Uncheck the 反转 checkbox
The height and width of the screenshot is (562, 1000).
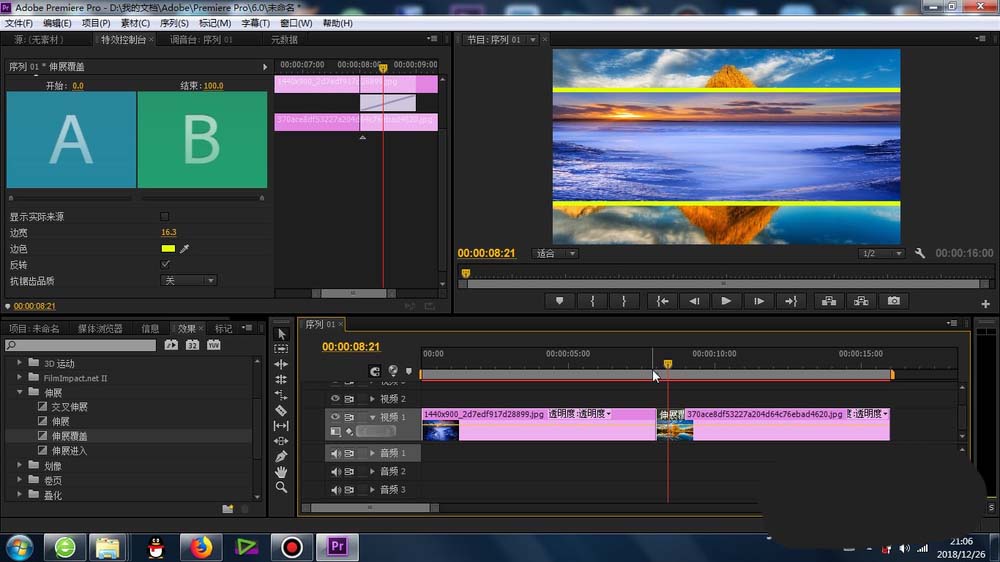(x=165, y=264)
